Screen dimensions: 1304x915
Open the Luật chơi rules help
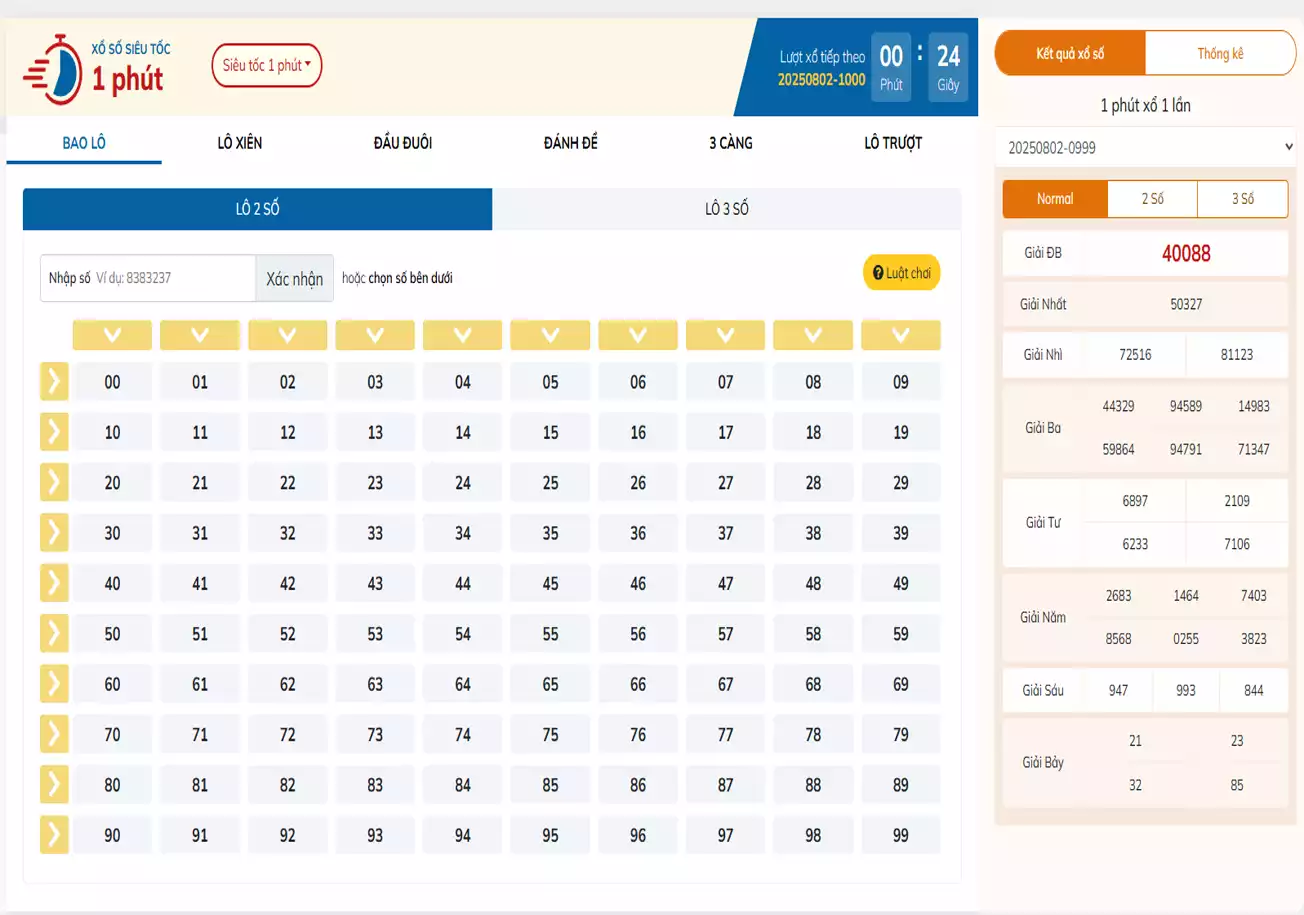(902, 273)
